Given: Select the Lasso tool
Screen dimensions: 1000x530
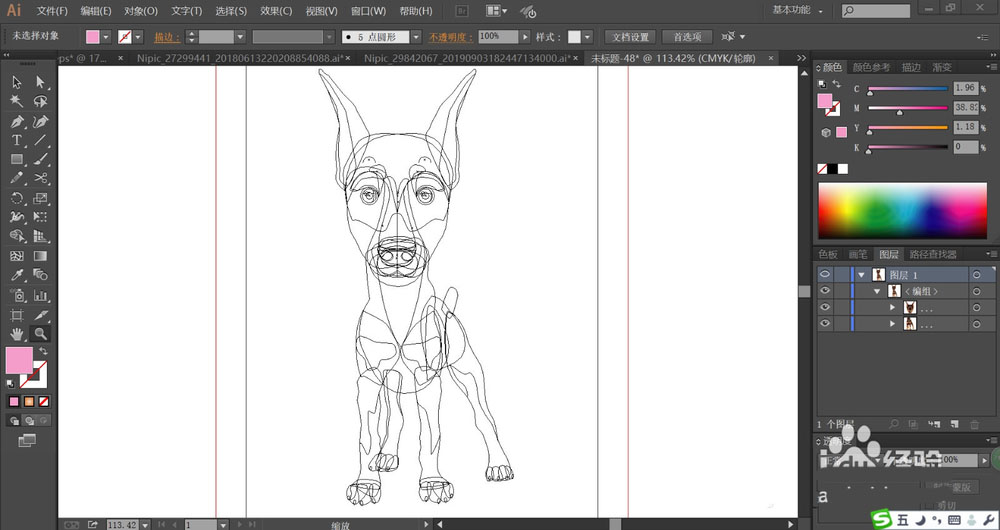Looking at the screenshot, I should point(40,101).
